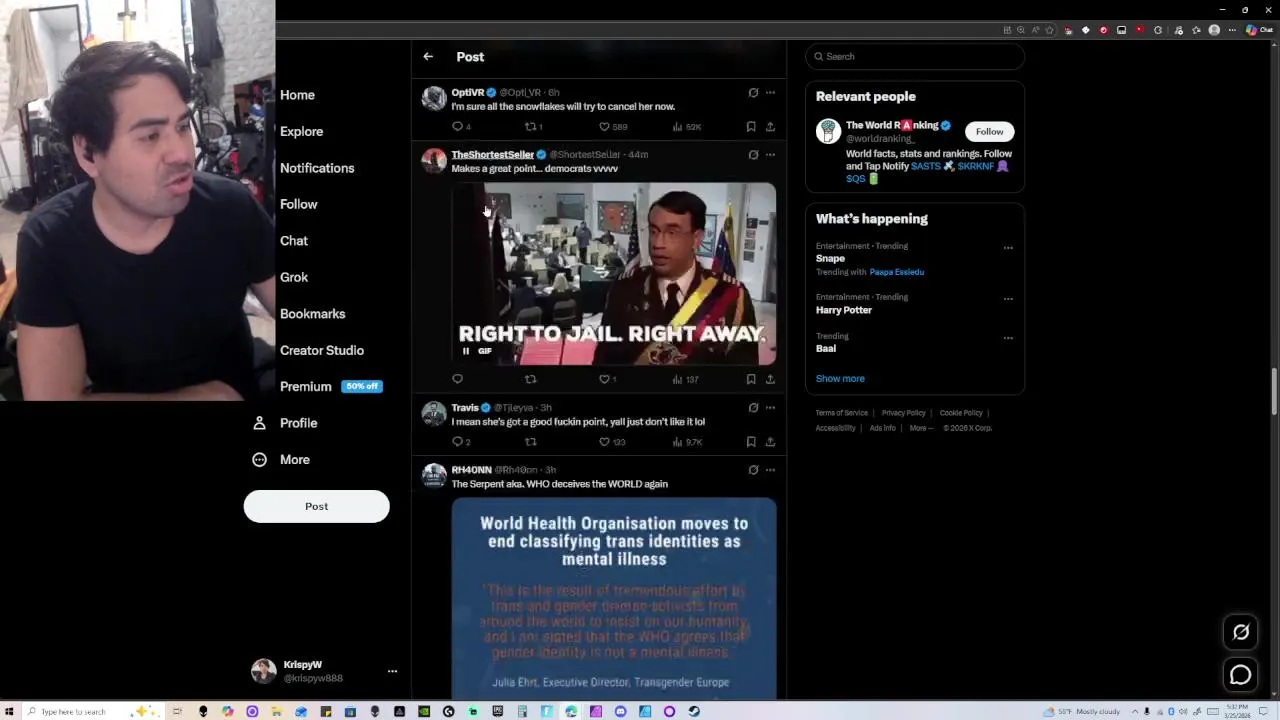Open the Right to Jail GIF
Image resolution: width=1280 pixels, height=720 pixels.
[614, 273]
